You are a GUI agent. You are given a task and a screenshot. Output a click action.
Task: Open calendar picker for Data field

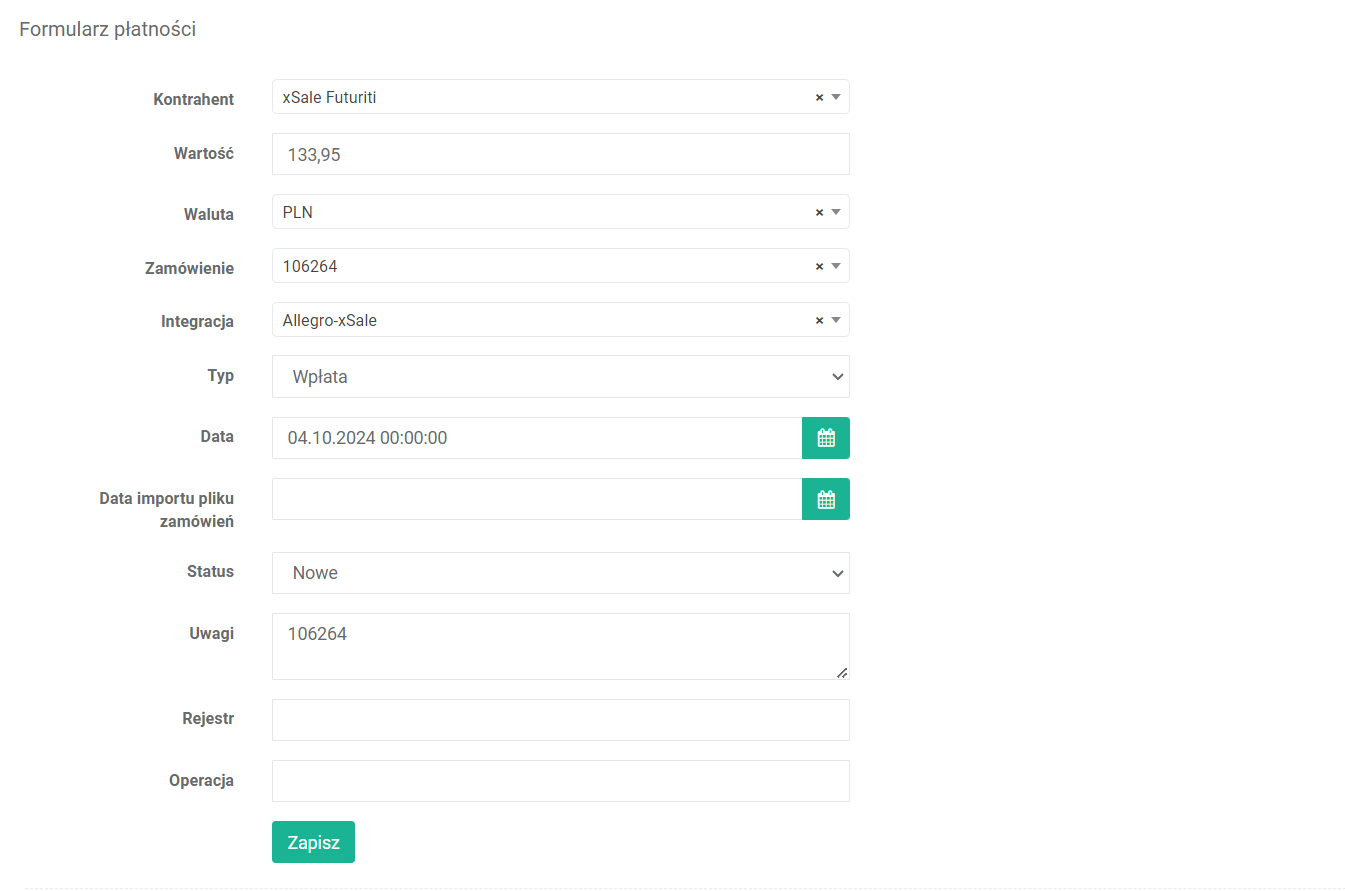(x=825, y=438)
